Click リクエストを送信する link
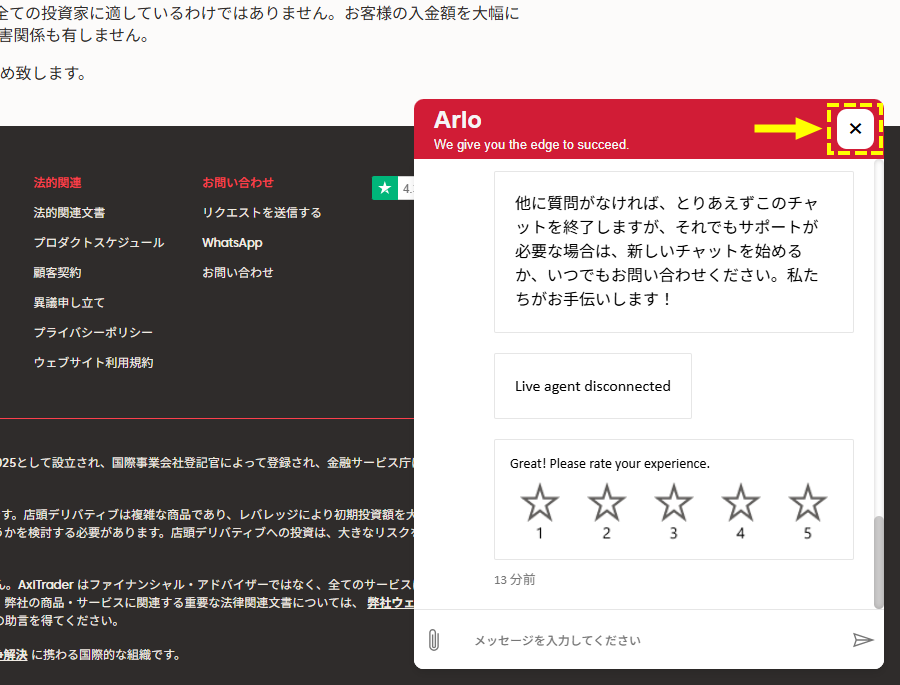The width and height of the screenshot is (900, 685). pyautogui.click(x=262, y=213)
